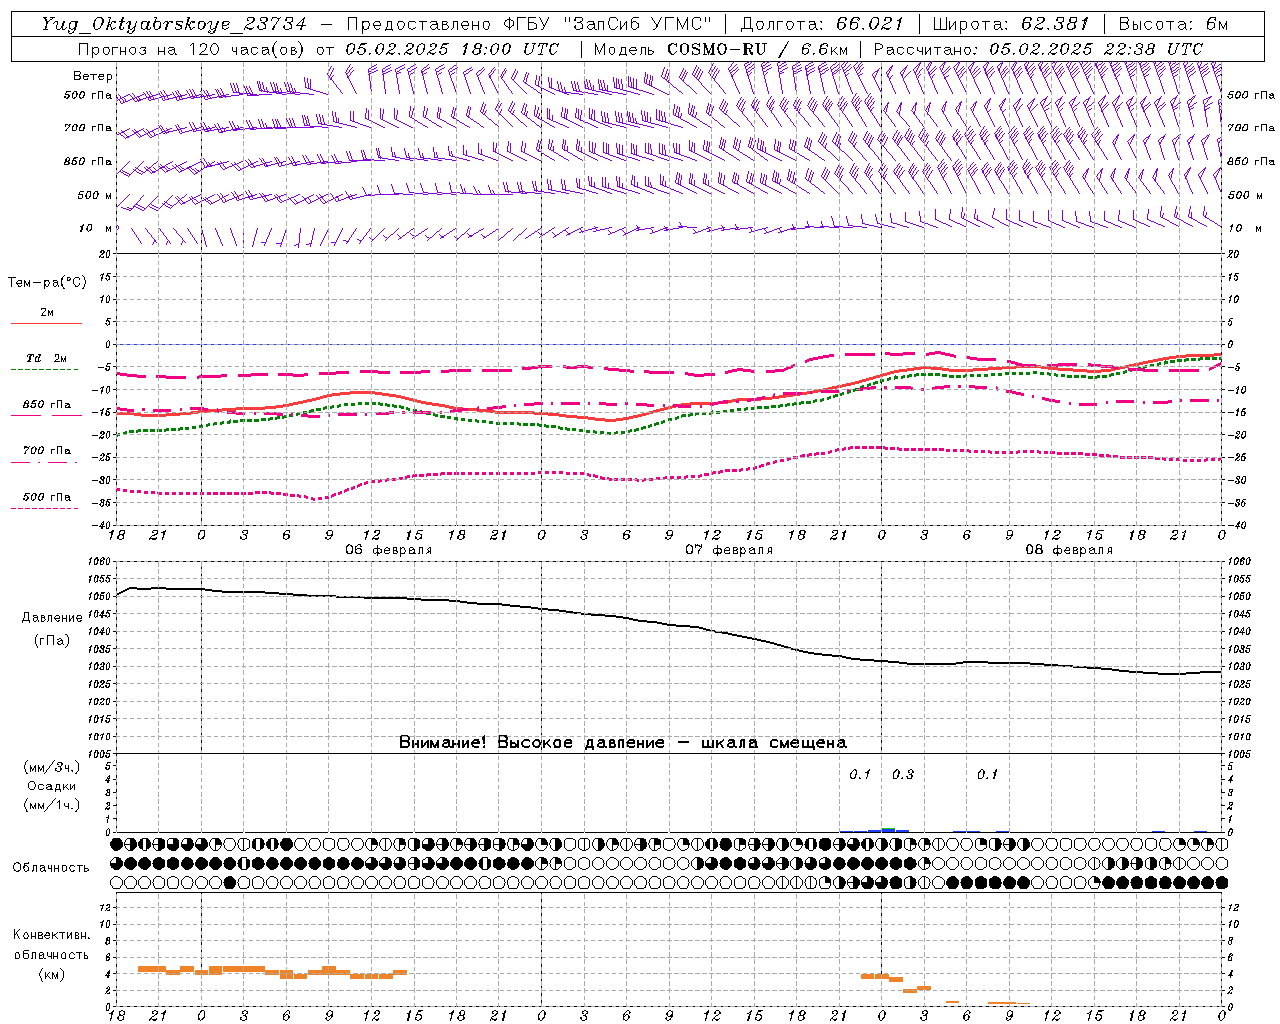Click the Облачность cloud cover label
1280x1024 pixels.
(51, 867)
